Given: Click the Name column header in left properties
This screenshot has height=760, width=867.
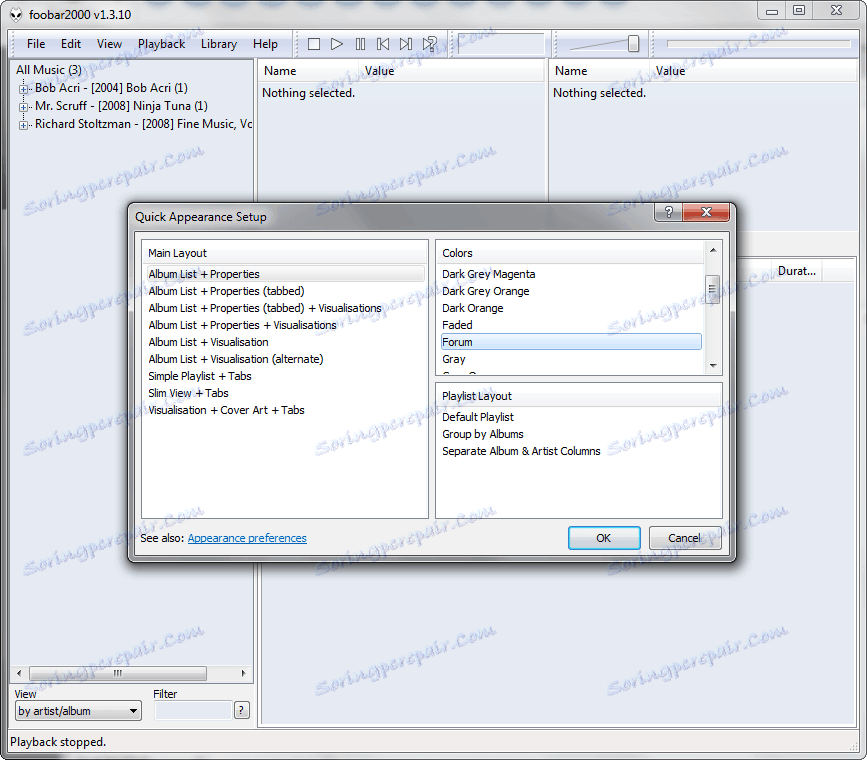Looking at the screenshot, I should tap(309, 71).
